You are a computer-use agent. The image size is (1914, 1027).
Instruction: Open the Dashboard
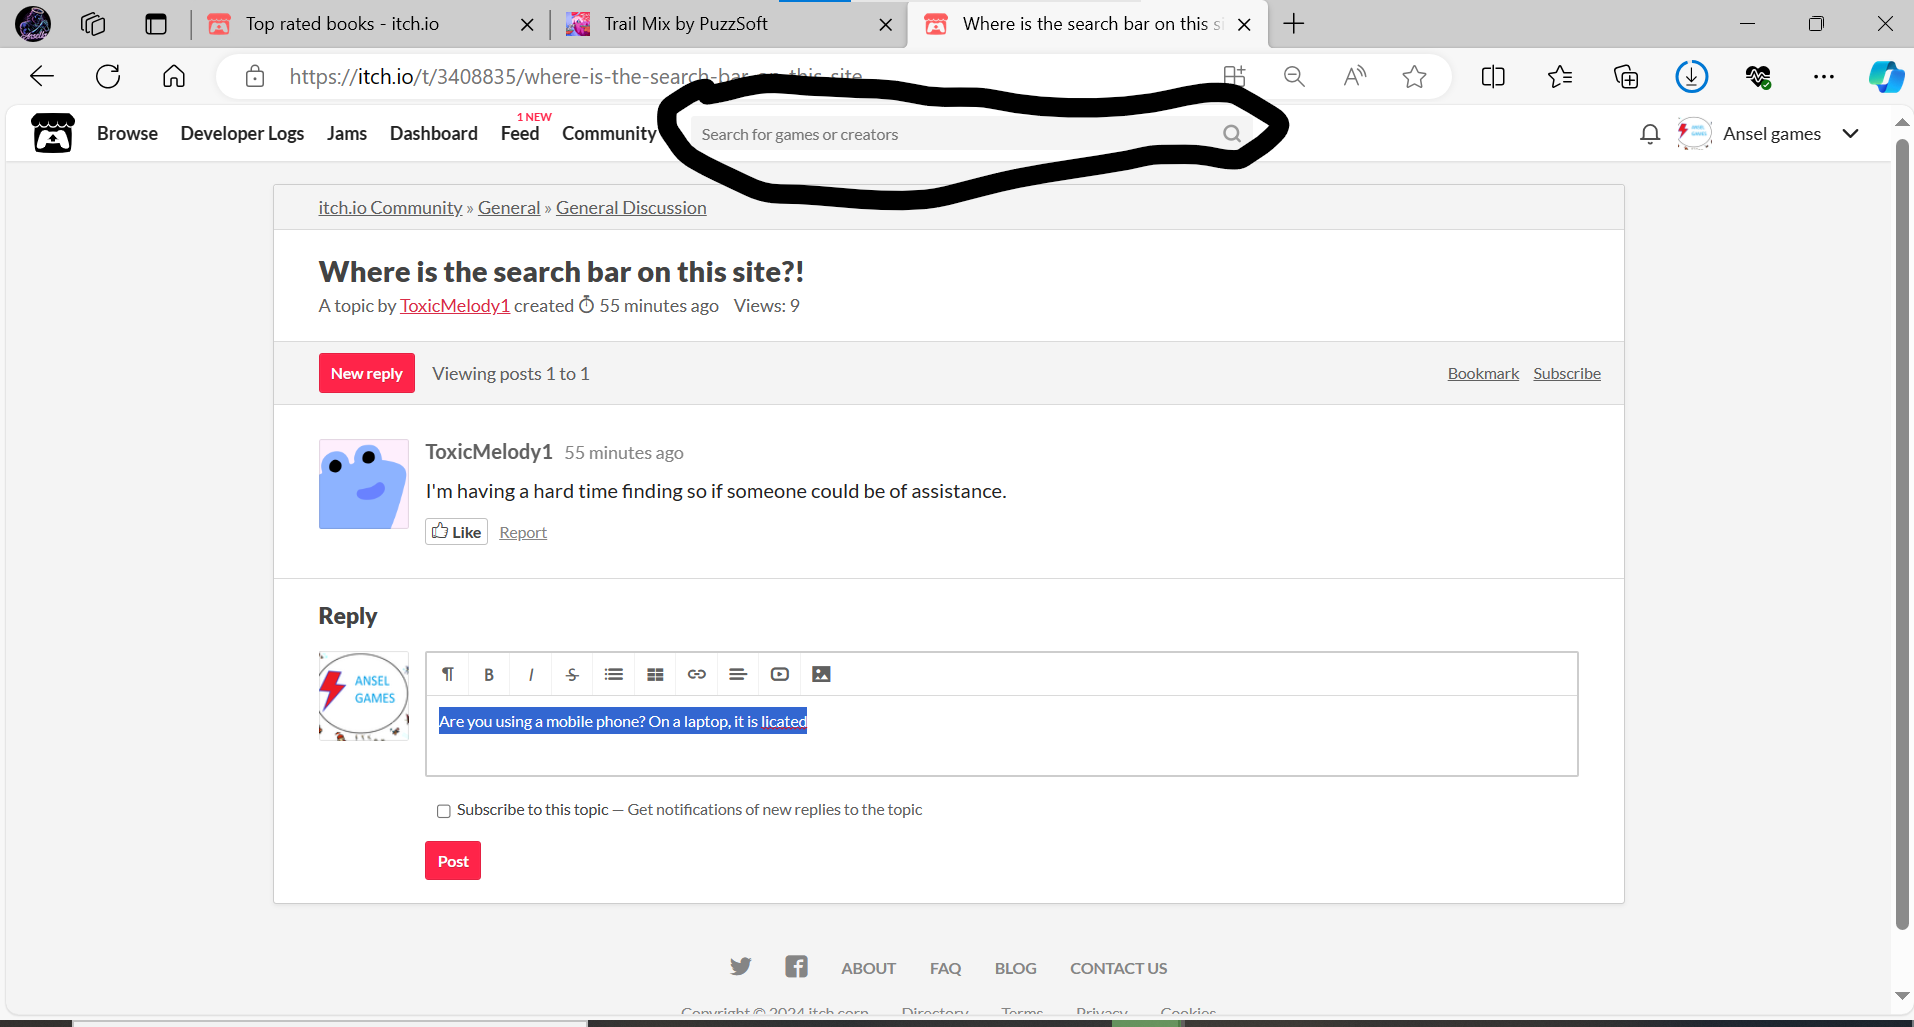pyautogui.click(x=434, y=134)
